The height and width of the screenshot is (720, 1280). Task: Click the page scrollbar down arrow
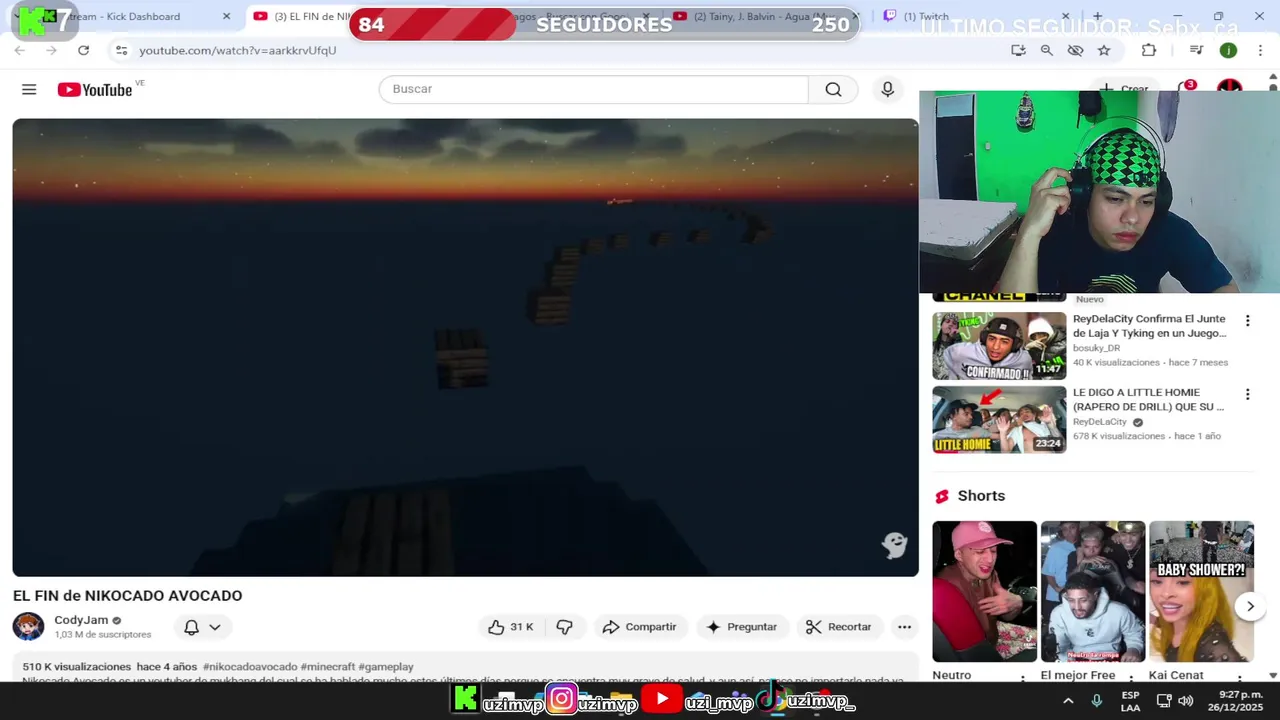(1272, 676)
